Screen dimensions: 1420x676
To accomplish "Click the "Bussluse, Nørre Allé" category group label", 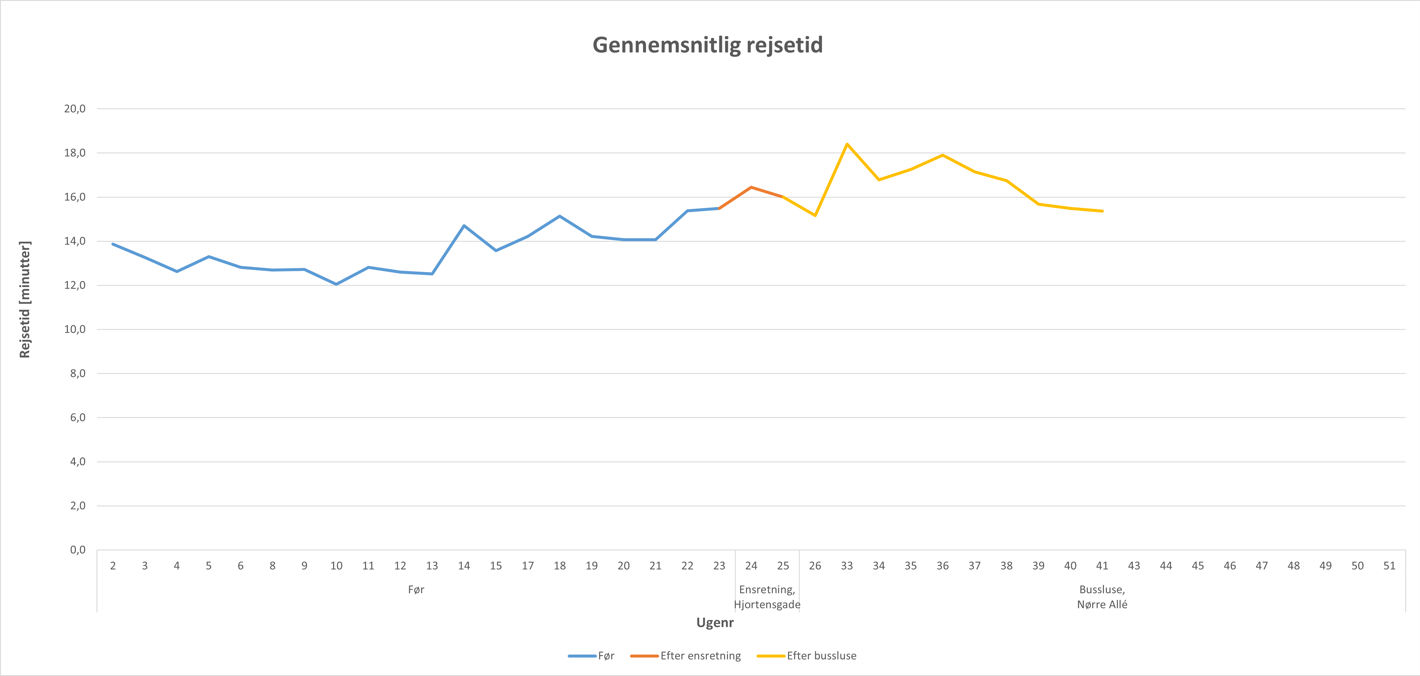I will [x=1102, y=597].
